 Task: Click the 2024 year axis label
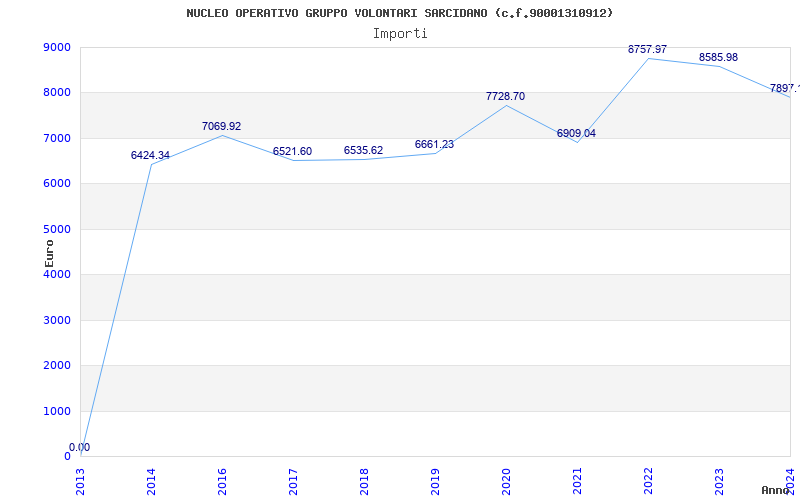[789, 480]
